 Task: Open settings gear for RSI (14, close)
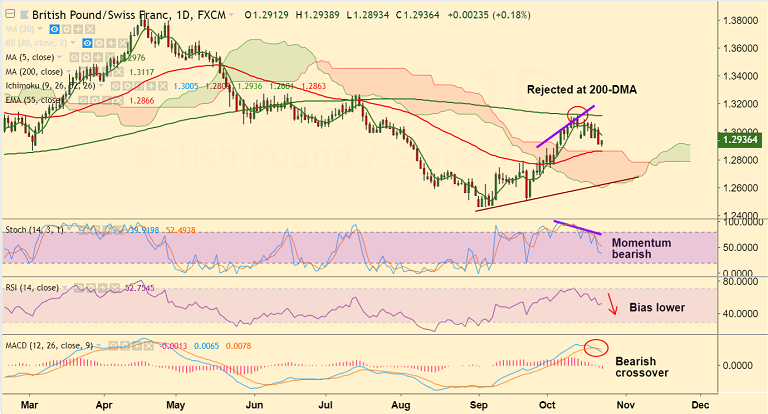coord(91,288)
